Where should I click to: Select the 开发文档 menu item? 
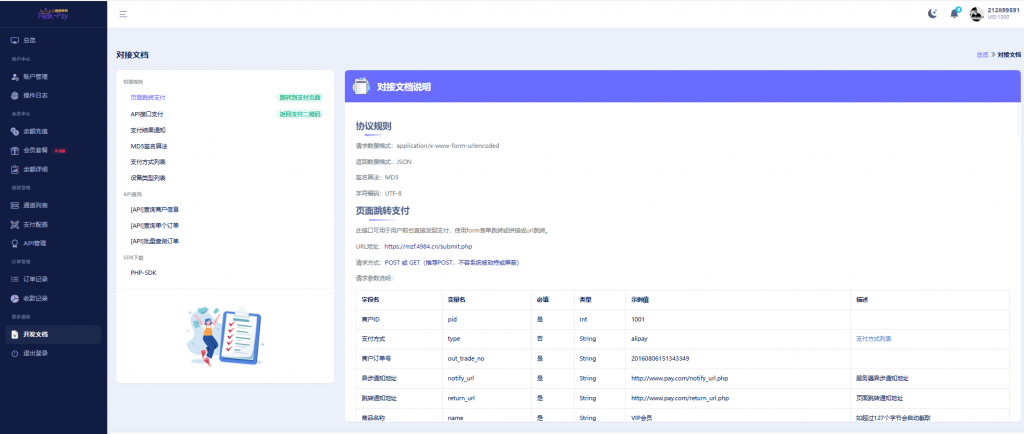(54, 335)
